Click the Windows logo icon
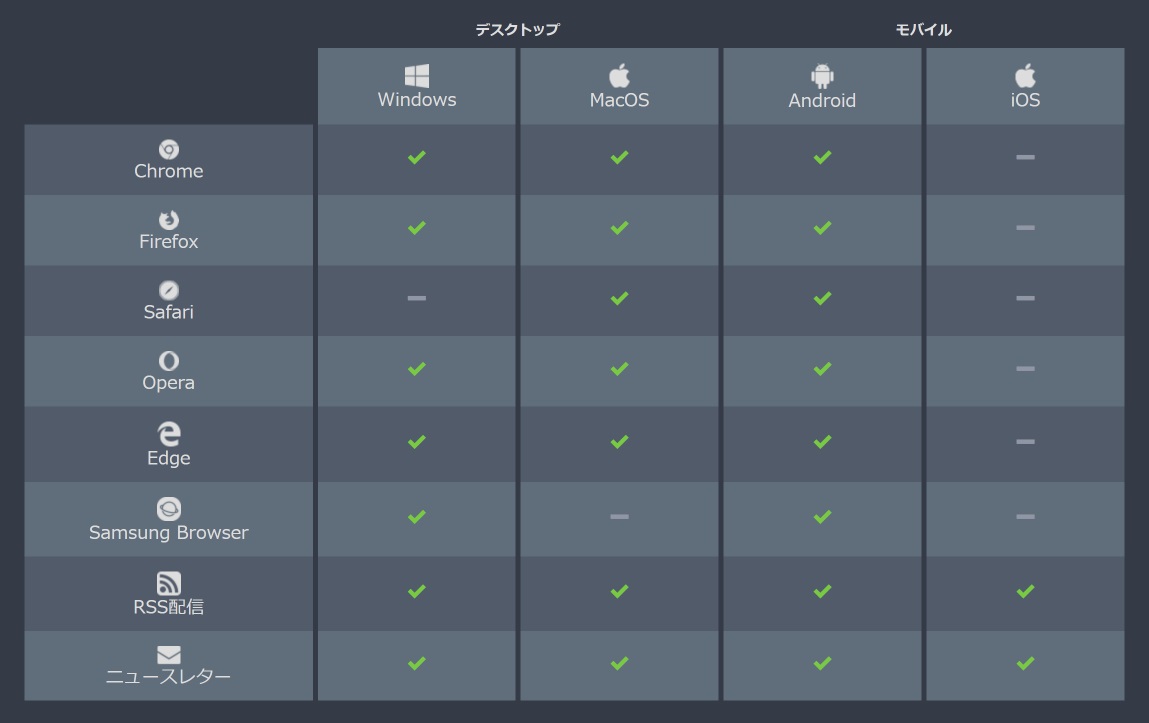 point(417,76)
